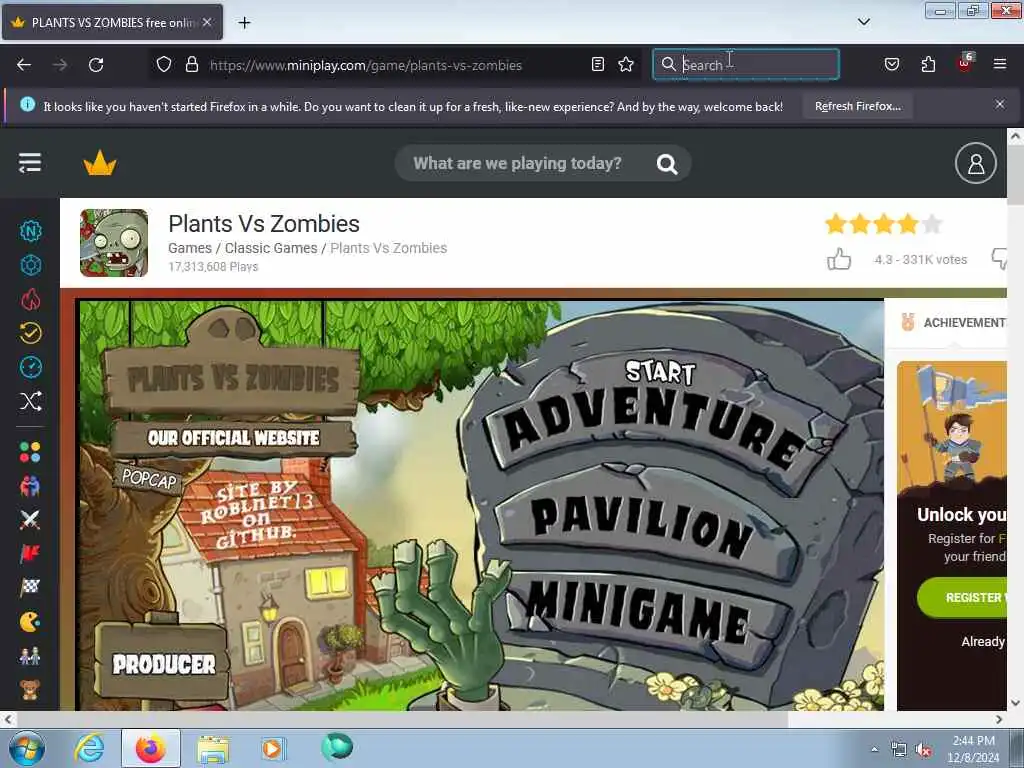Open File Explorer from the taskbar
Screen dimensions: 1024x768
point(213,748)
